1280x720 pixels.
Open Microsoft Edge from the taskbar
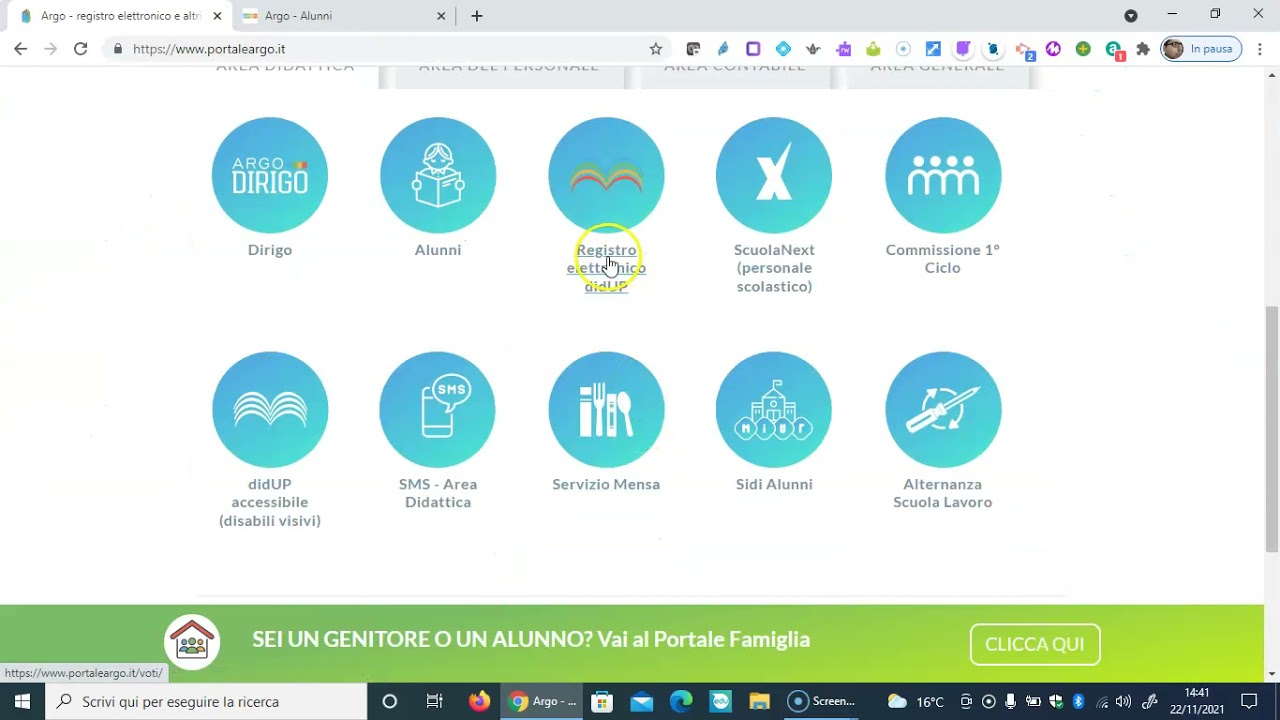coord(681,701)
